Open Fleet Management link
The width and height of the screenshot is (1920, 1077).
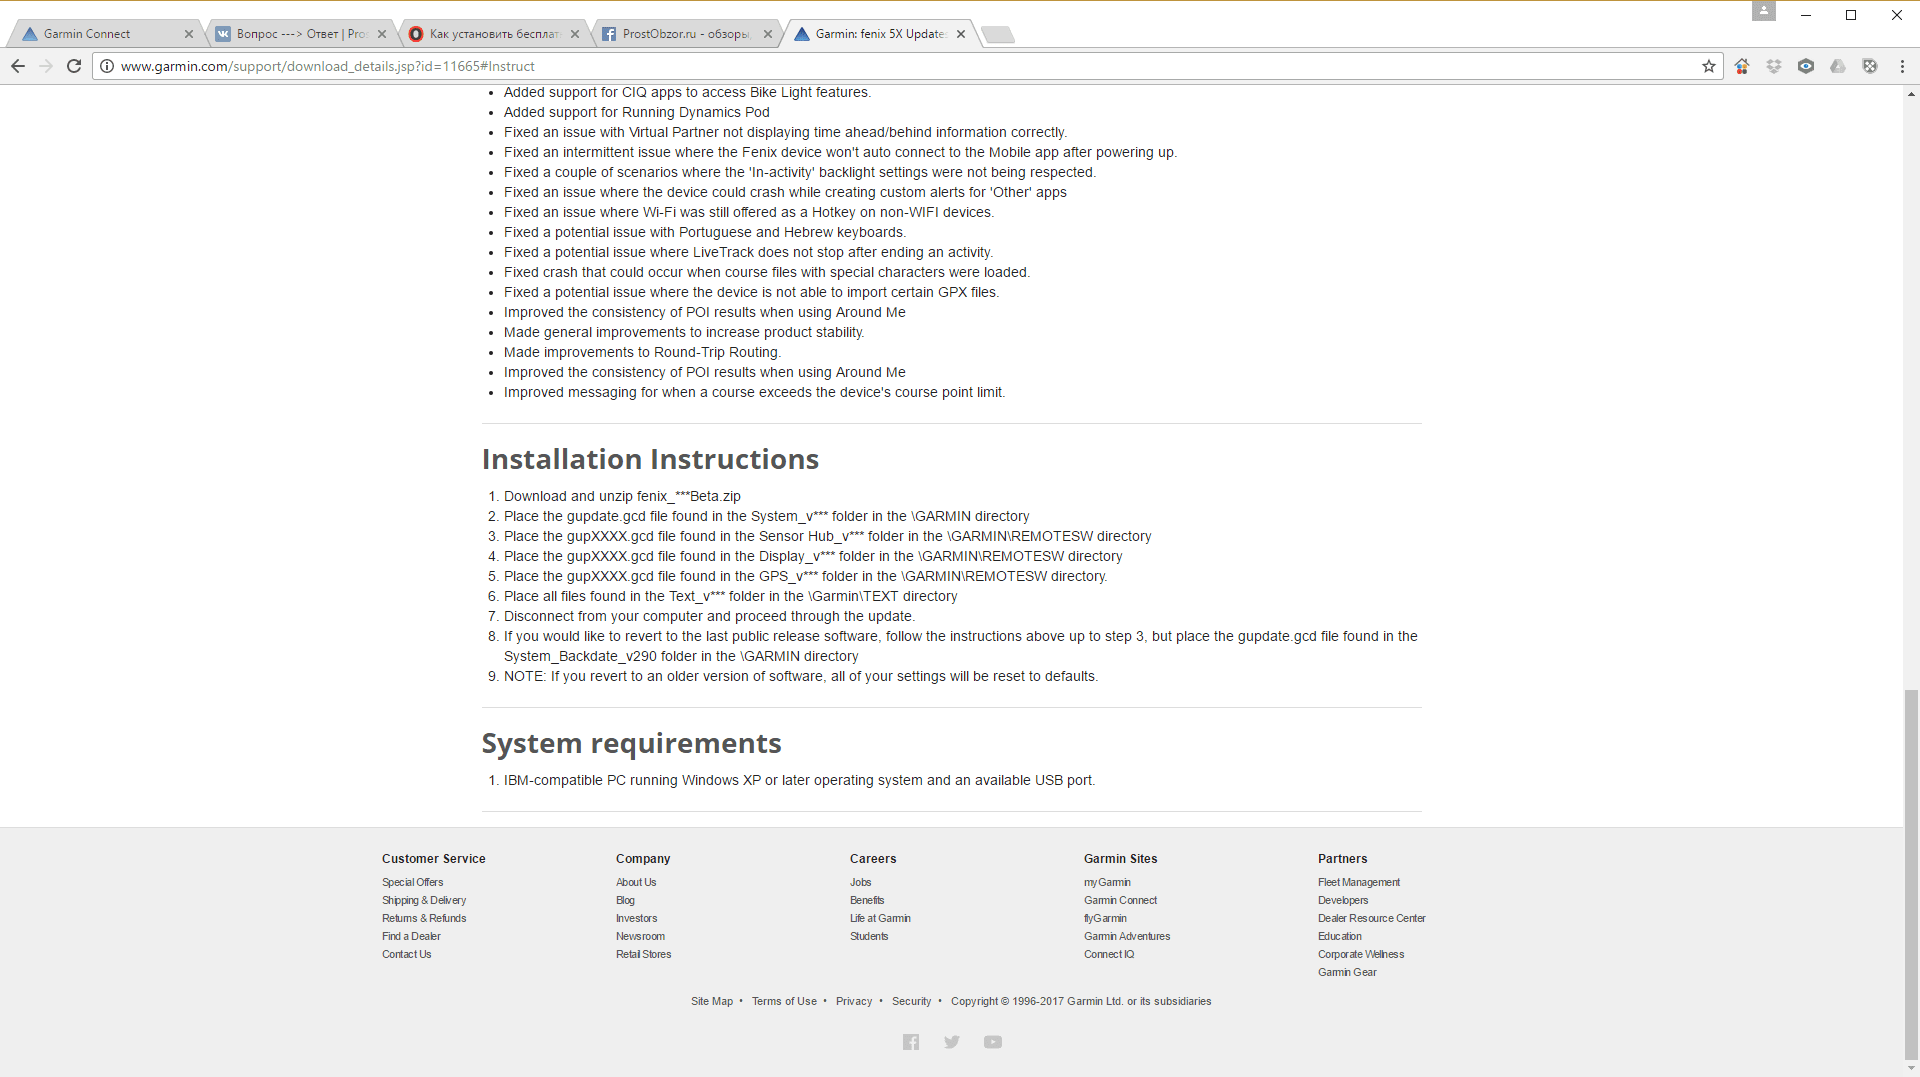(1359, 882)
